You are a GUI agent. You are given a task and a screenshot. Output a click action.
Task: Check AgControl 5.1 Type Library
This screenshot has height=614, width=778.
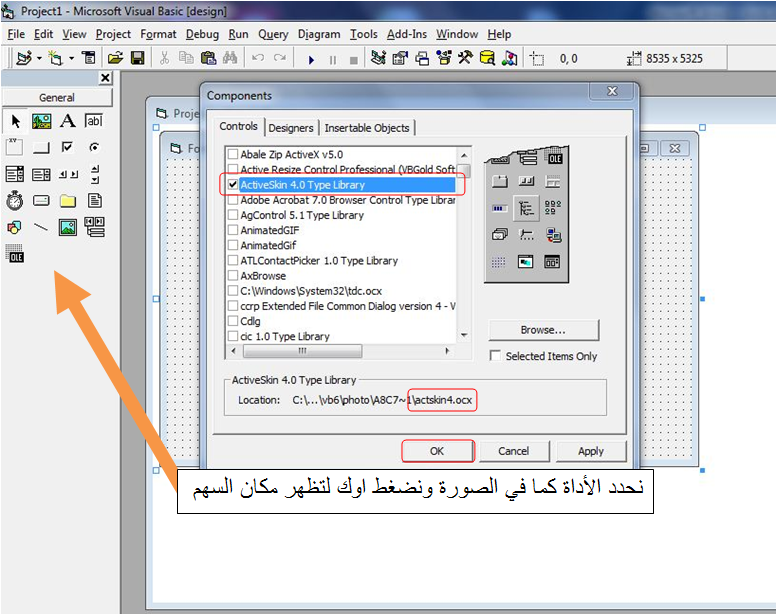pyautogui.click(x=233, y=215)
